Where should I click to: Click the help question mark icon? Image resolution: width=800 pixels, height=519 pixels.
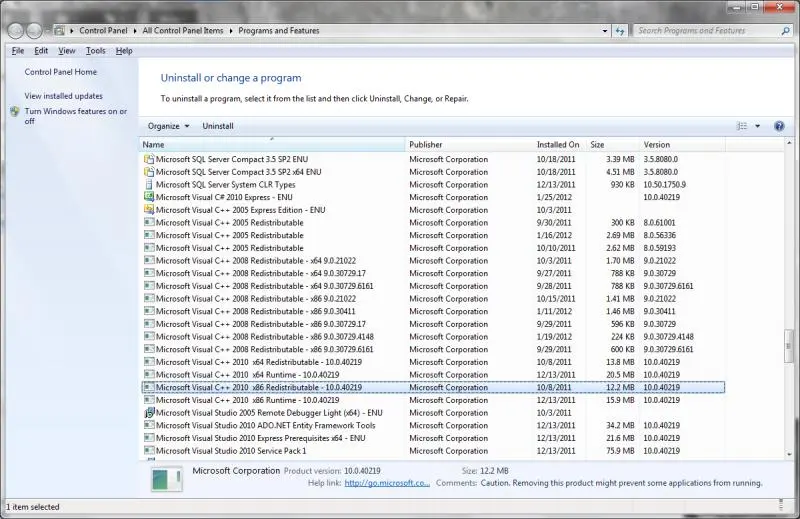[x=779, y=126]
